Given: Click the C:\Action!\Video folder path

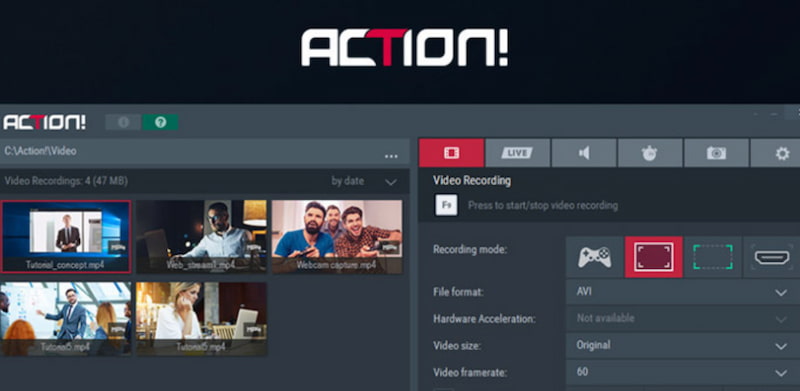Looking at the screenshot, I should (x=40, y=151).
